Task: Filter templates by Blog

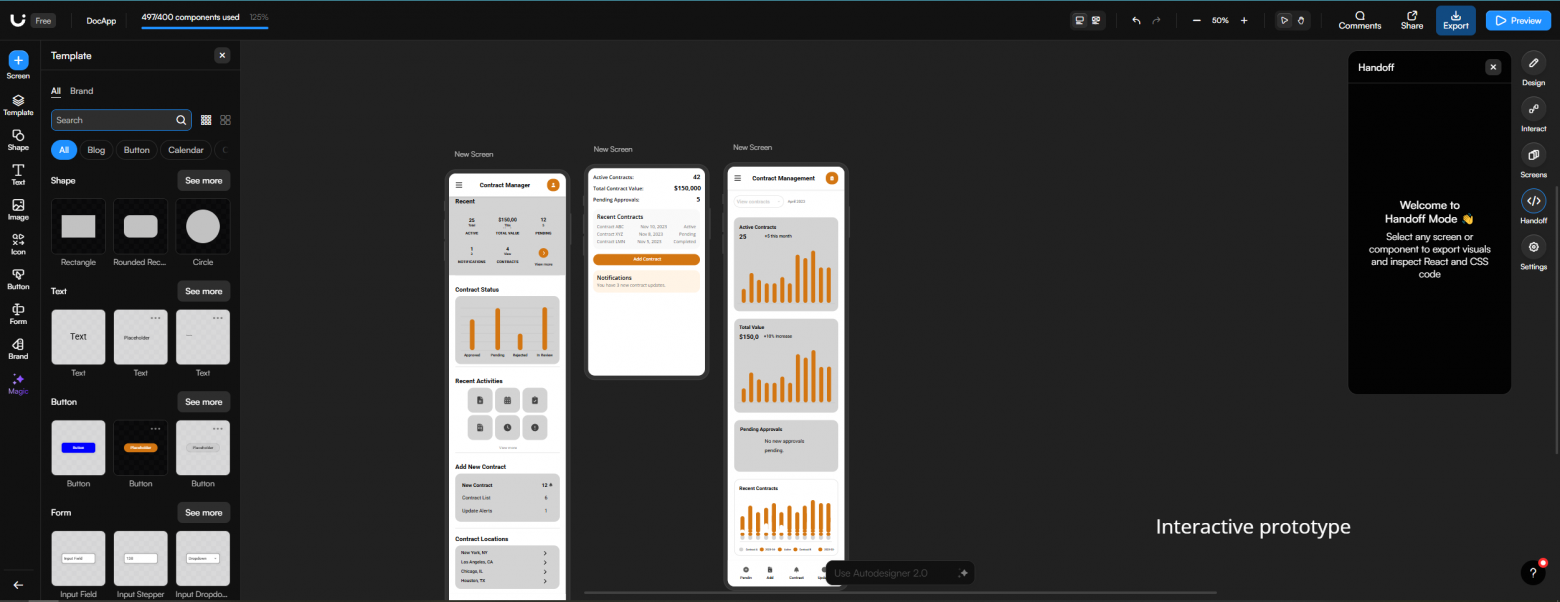Action: click(x=96, y=150)
